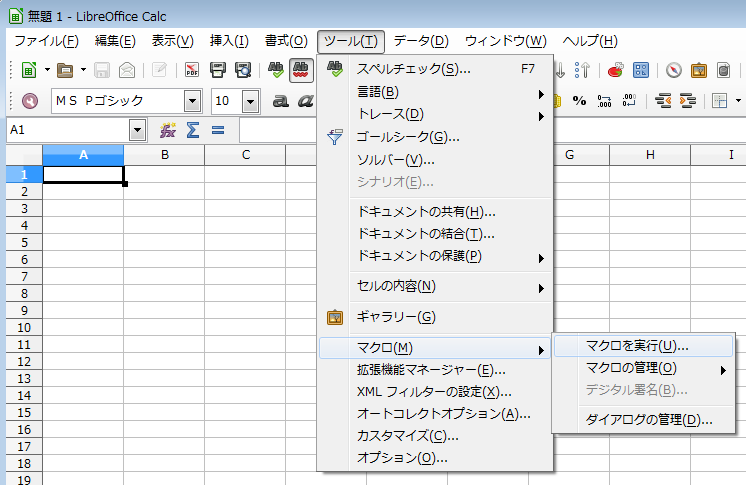Click the Add Decimal Place icon
Screen dimensions: 746x485
point(604,101)
